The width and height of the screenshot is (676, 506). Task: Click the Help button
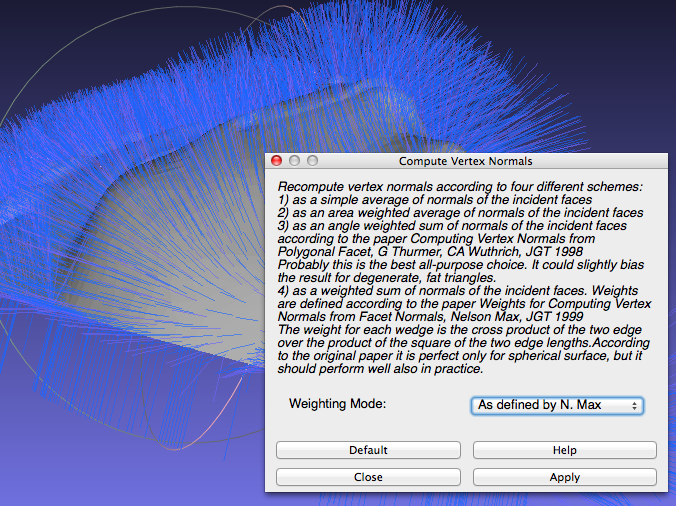[x=565, y=450]
